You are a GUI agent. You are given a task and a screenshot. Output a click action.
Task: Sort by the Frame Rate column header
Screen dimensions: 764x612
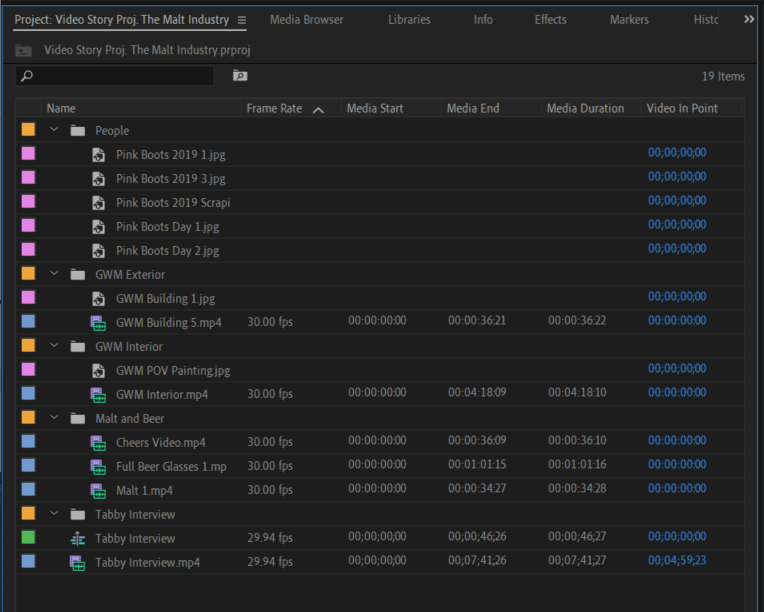coord(274,108)
